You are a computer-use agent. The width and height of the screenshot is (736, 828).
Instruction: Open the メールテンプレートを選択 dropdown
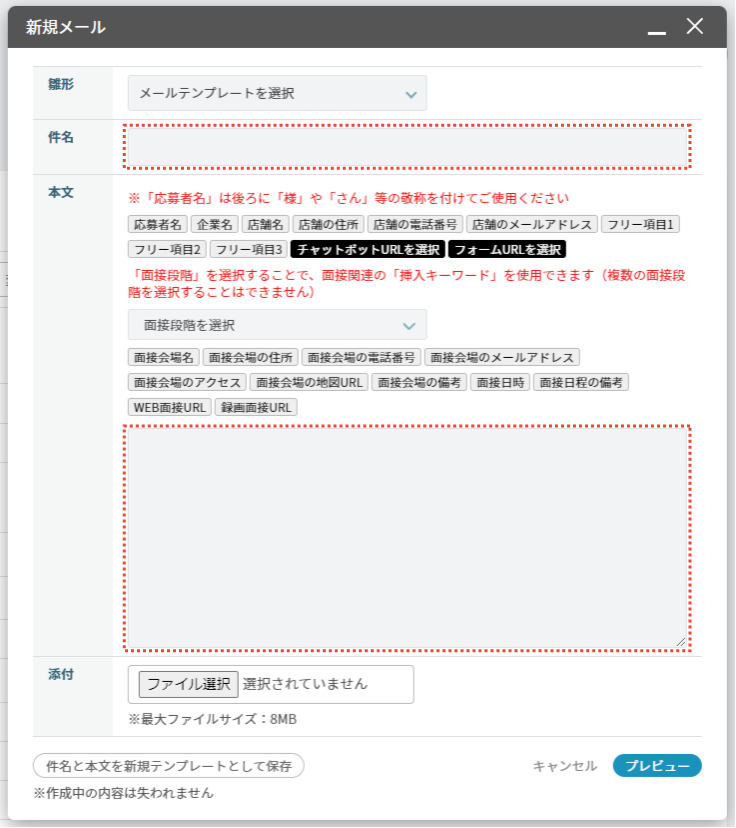[277, 93]
